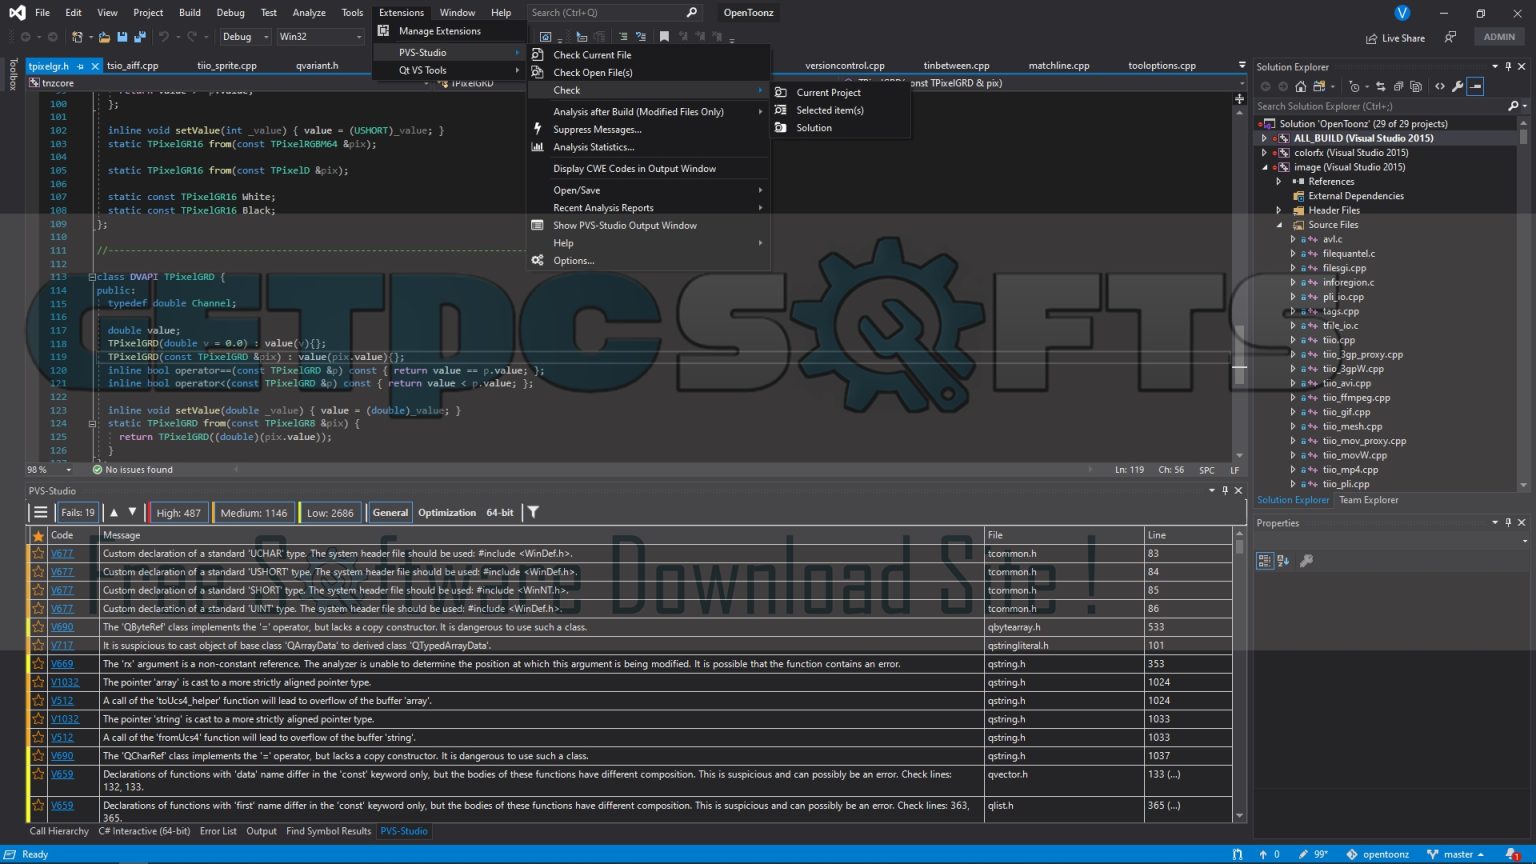Jump to next PVS-Studio message with down arrow

pyautogui.click(x=132, y=512)
